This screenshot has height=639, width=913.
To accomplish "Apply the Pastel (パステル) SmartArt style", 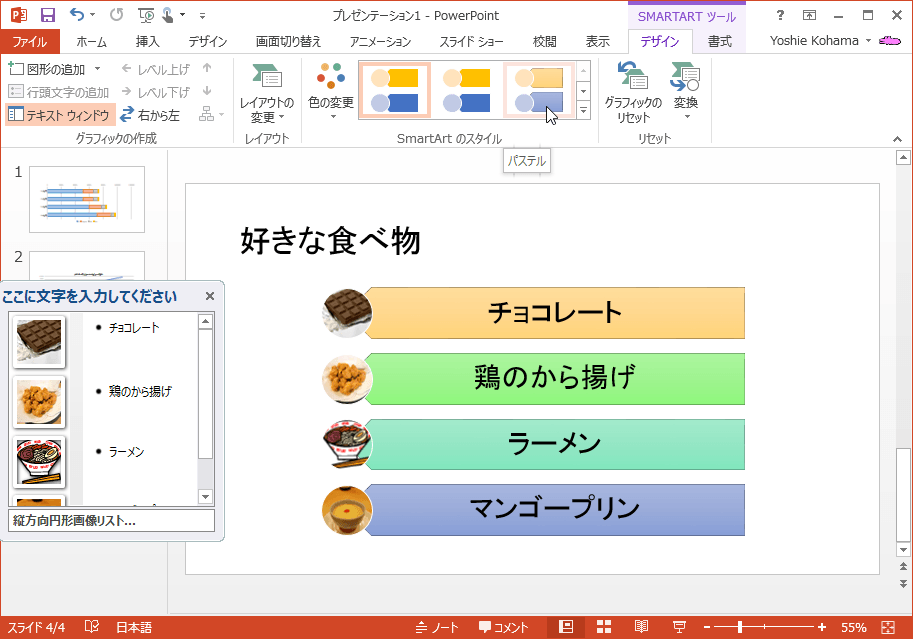I will (x=539, y=90).
